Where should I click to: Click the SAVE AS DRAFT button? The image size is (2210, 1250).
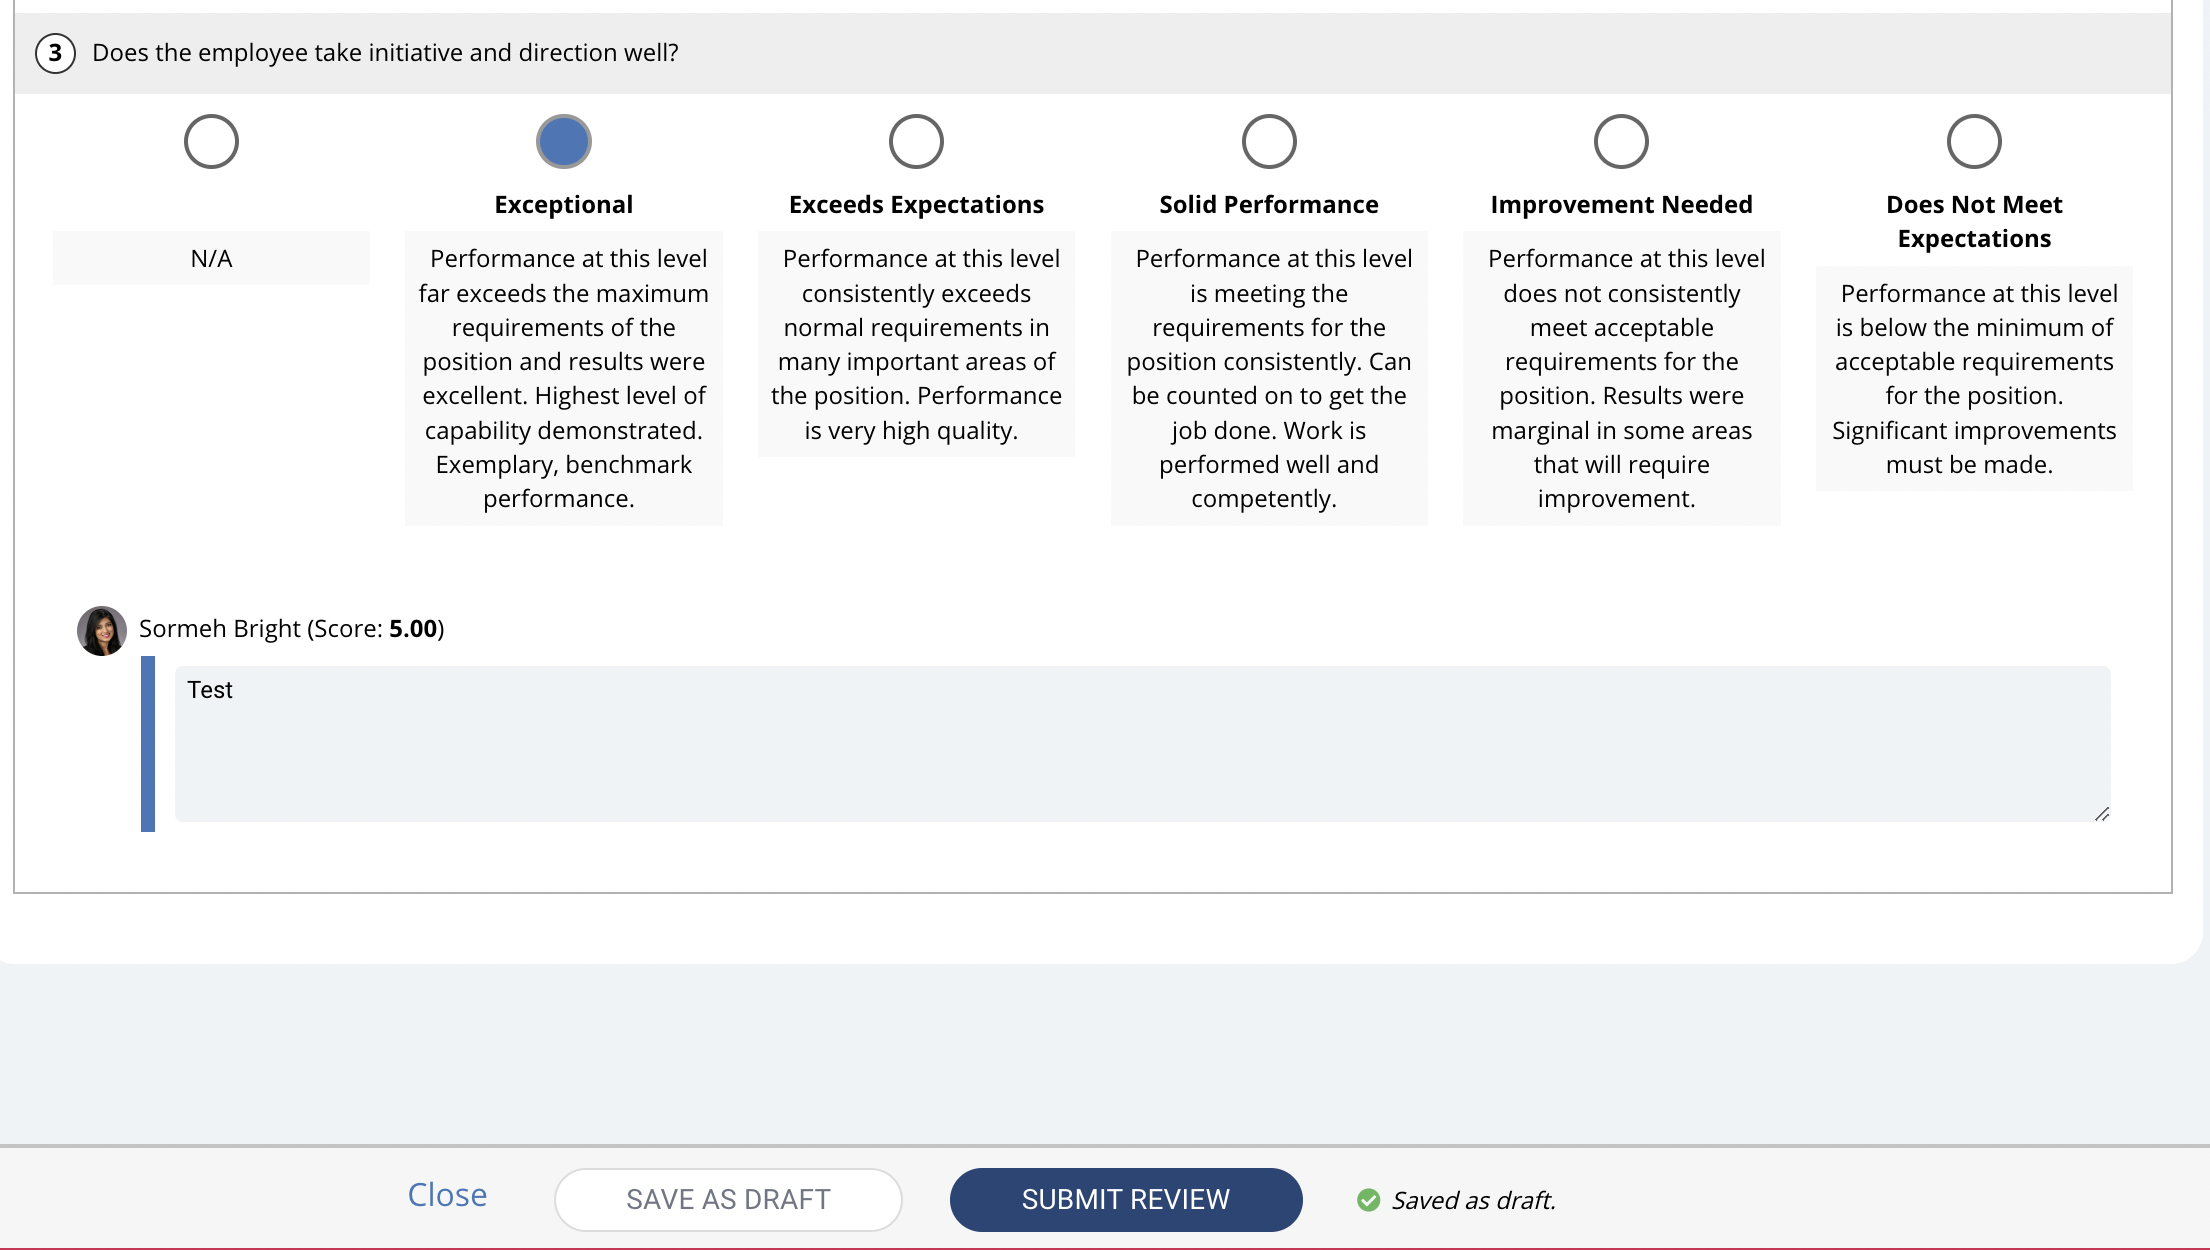tap(728, 1200)
